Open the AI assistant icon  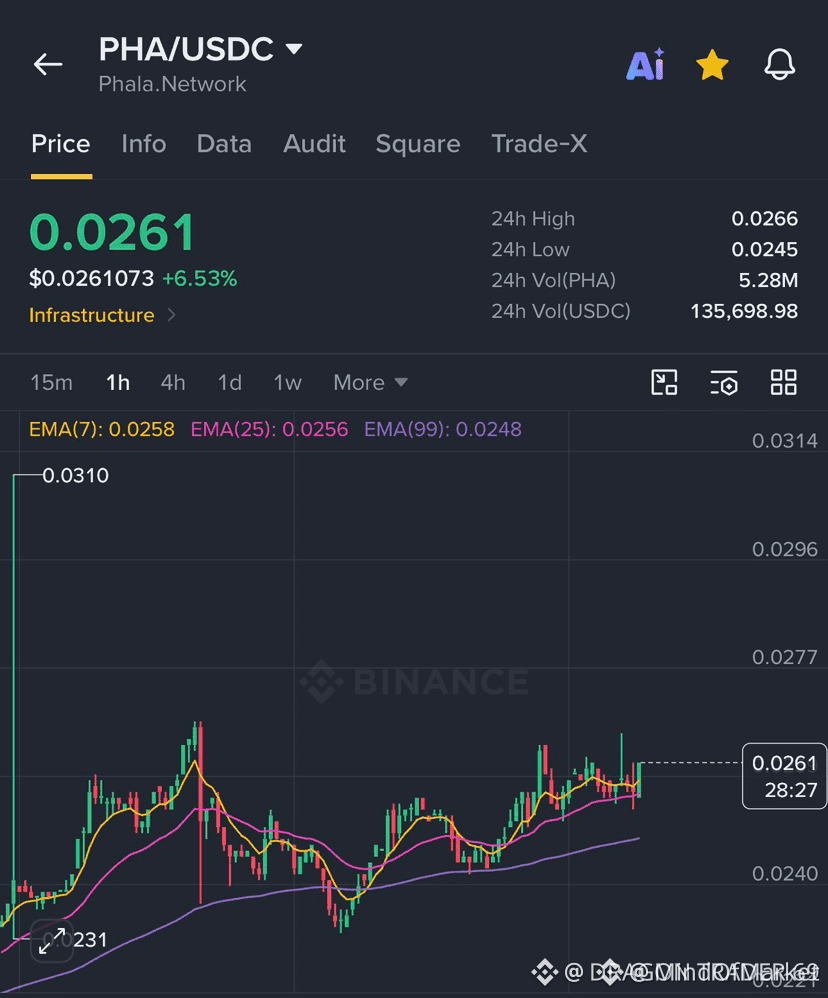(x=646, y=64)
